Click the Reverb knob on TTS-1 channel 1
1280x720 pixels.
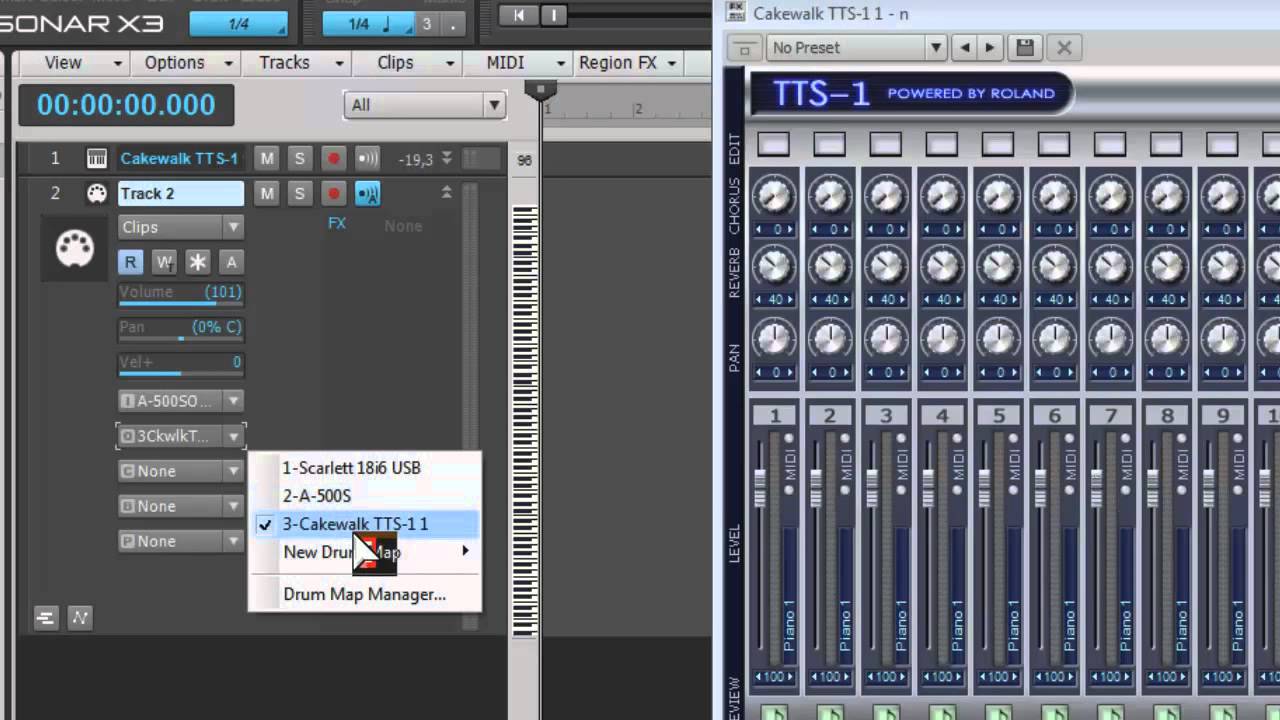774,266
